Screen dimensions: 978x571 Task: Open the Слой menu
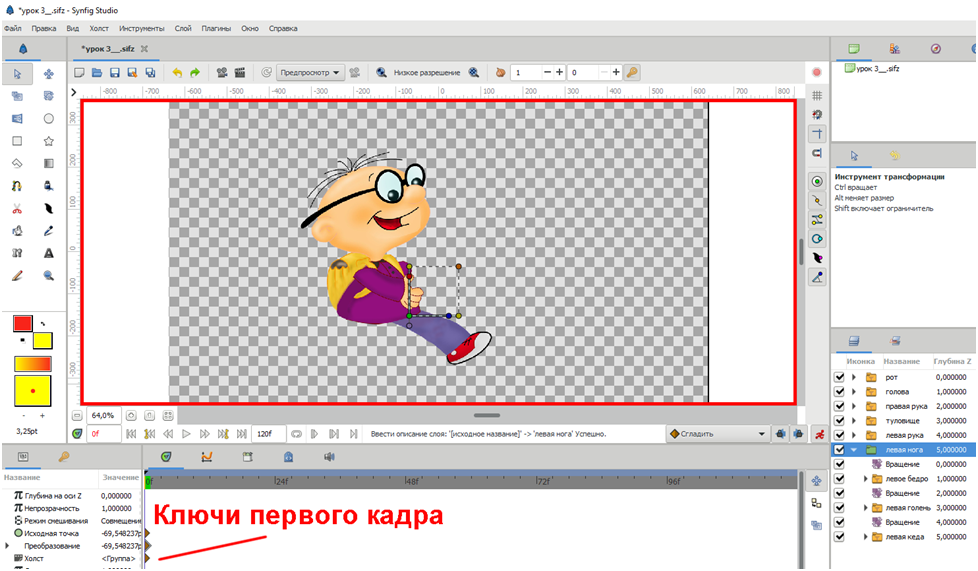tap(183, 28)
